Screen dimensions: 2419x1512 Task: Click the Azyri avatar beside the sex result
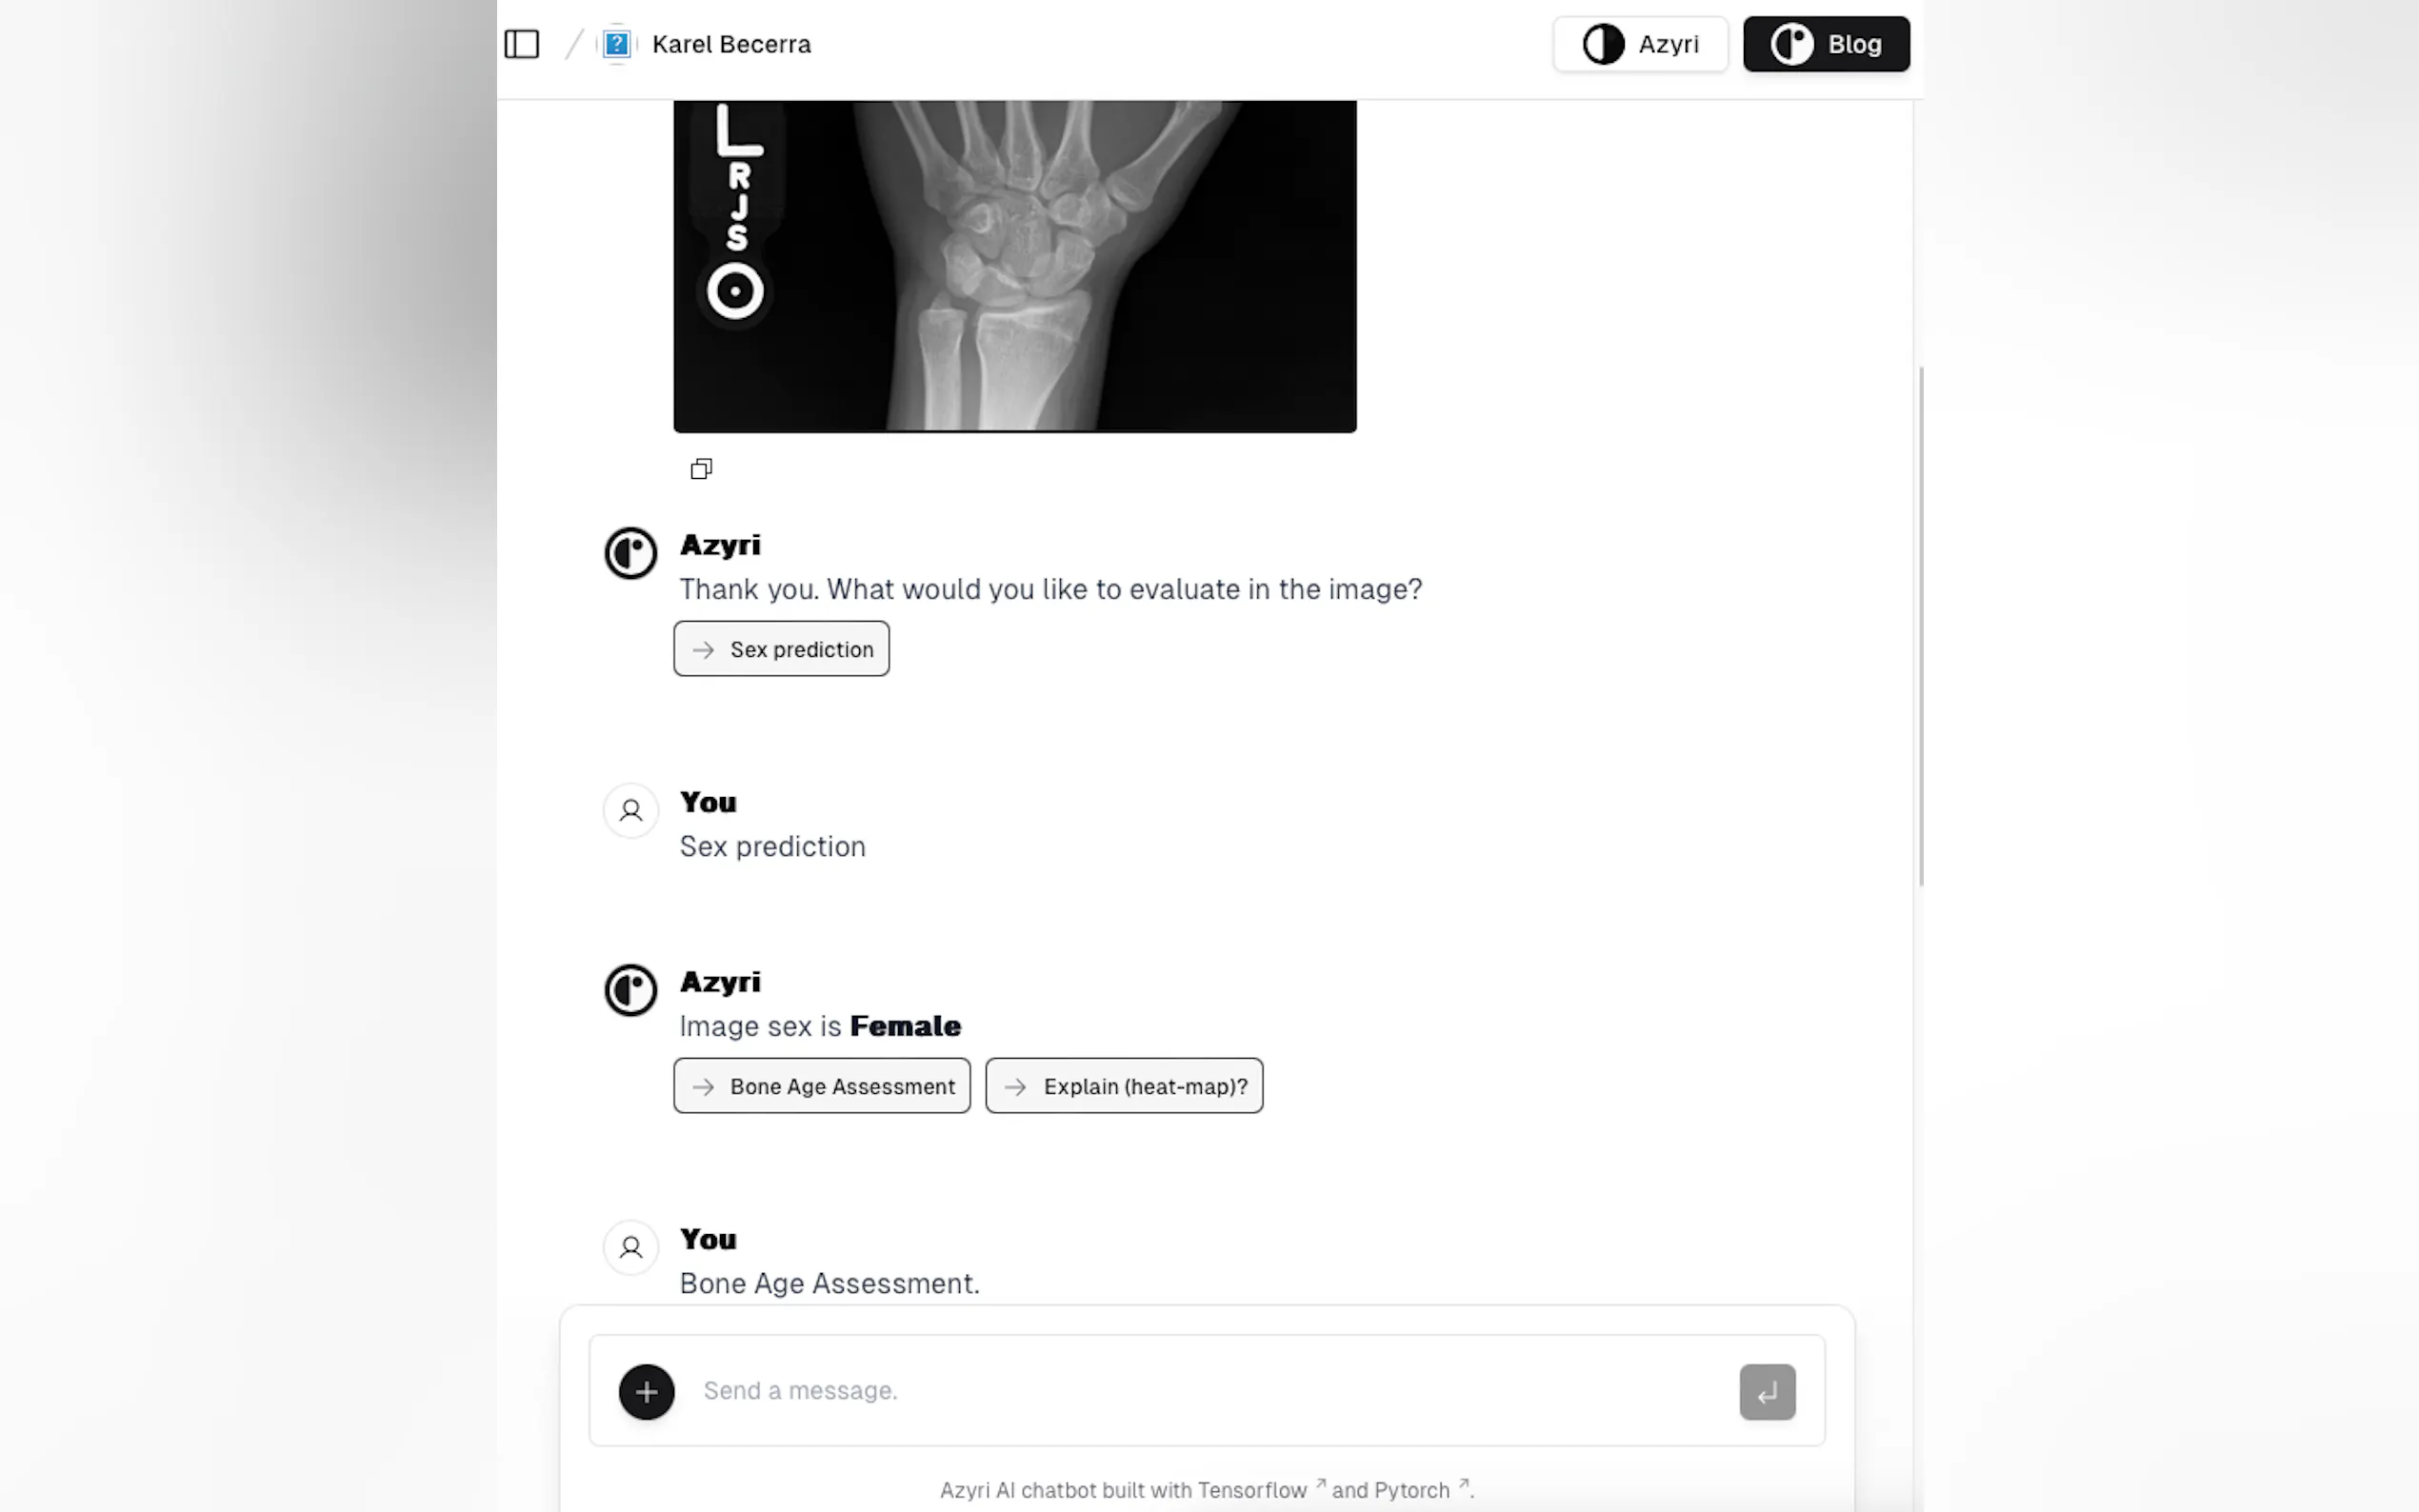(x=630, y=990)
